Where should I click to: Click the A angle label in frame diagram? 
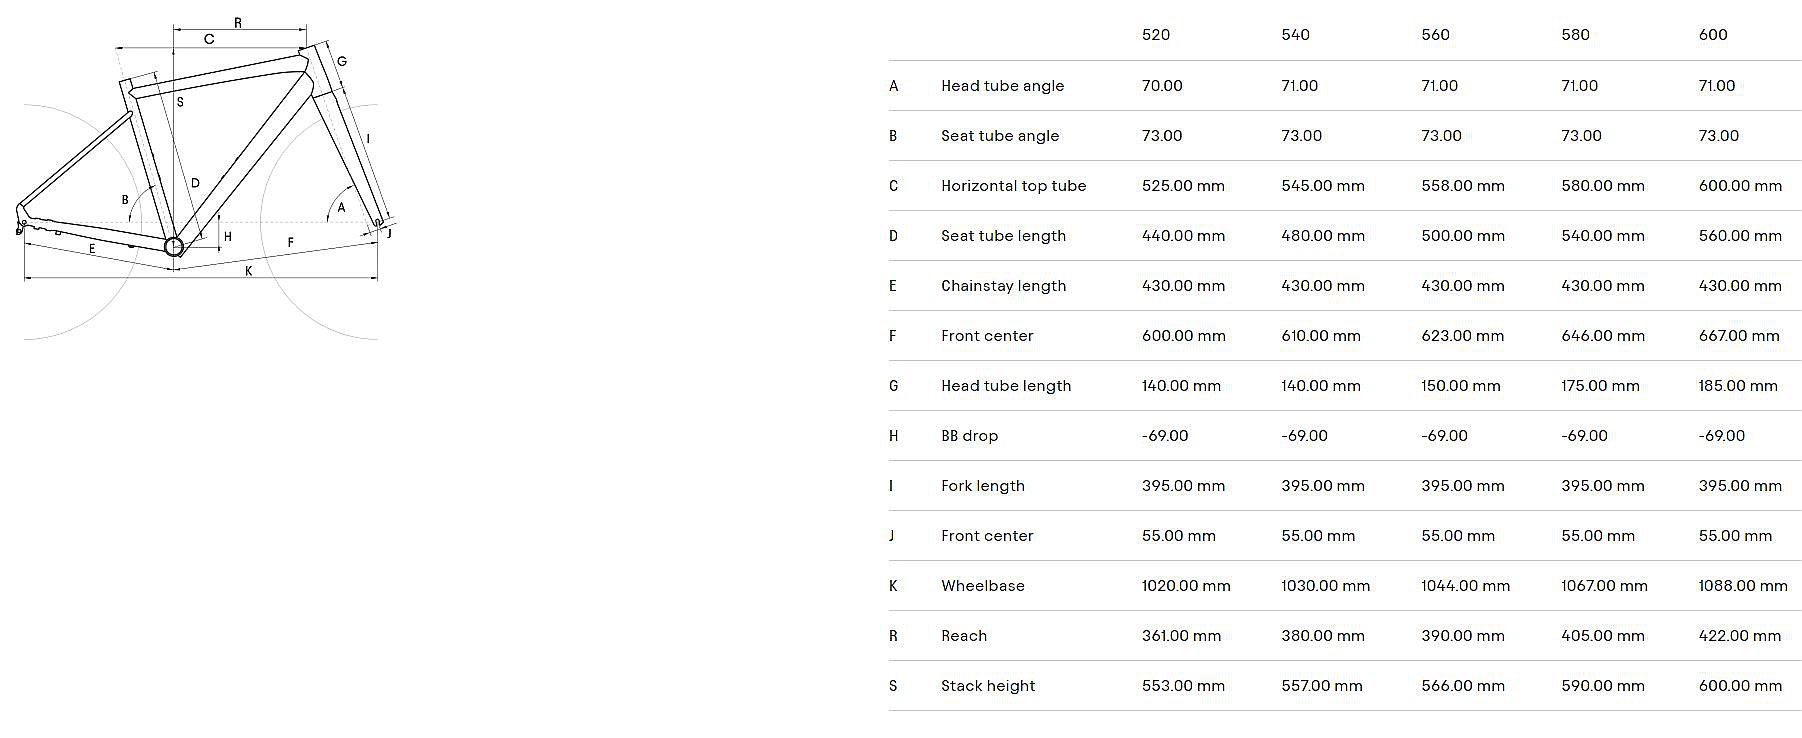click(341, 208)
